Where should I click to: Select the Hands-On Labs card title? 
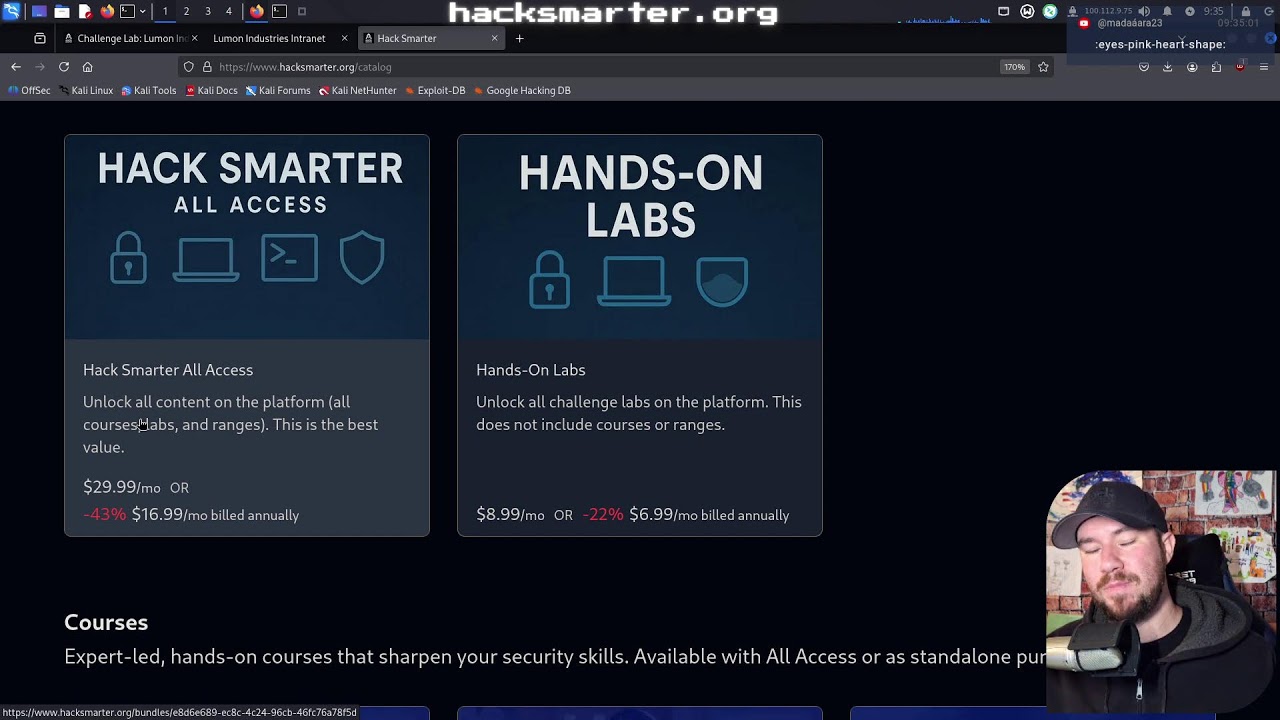tap(531, 370)
